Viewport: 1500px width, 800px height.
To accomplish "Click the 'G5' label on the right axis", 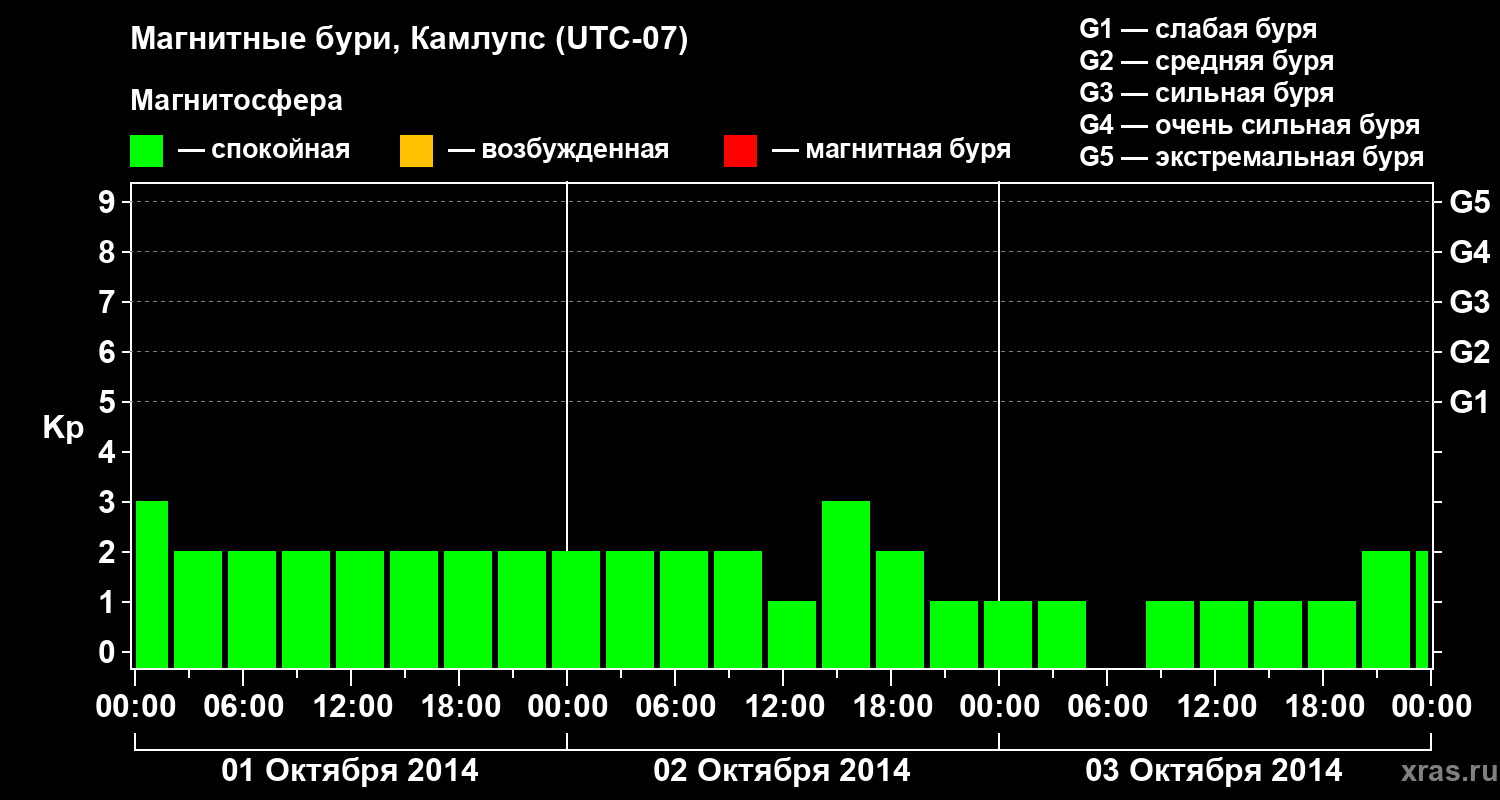I will (1469, 202).
